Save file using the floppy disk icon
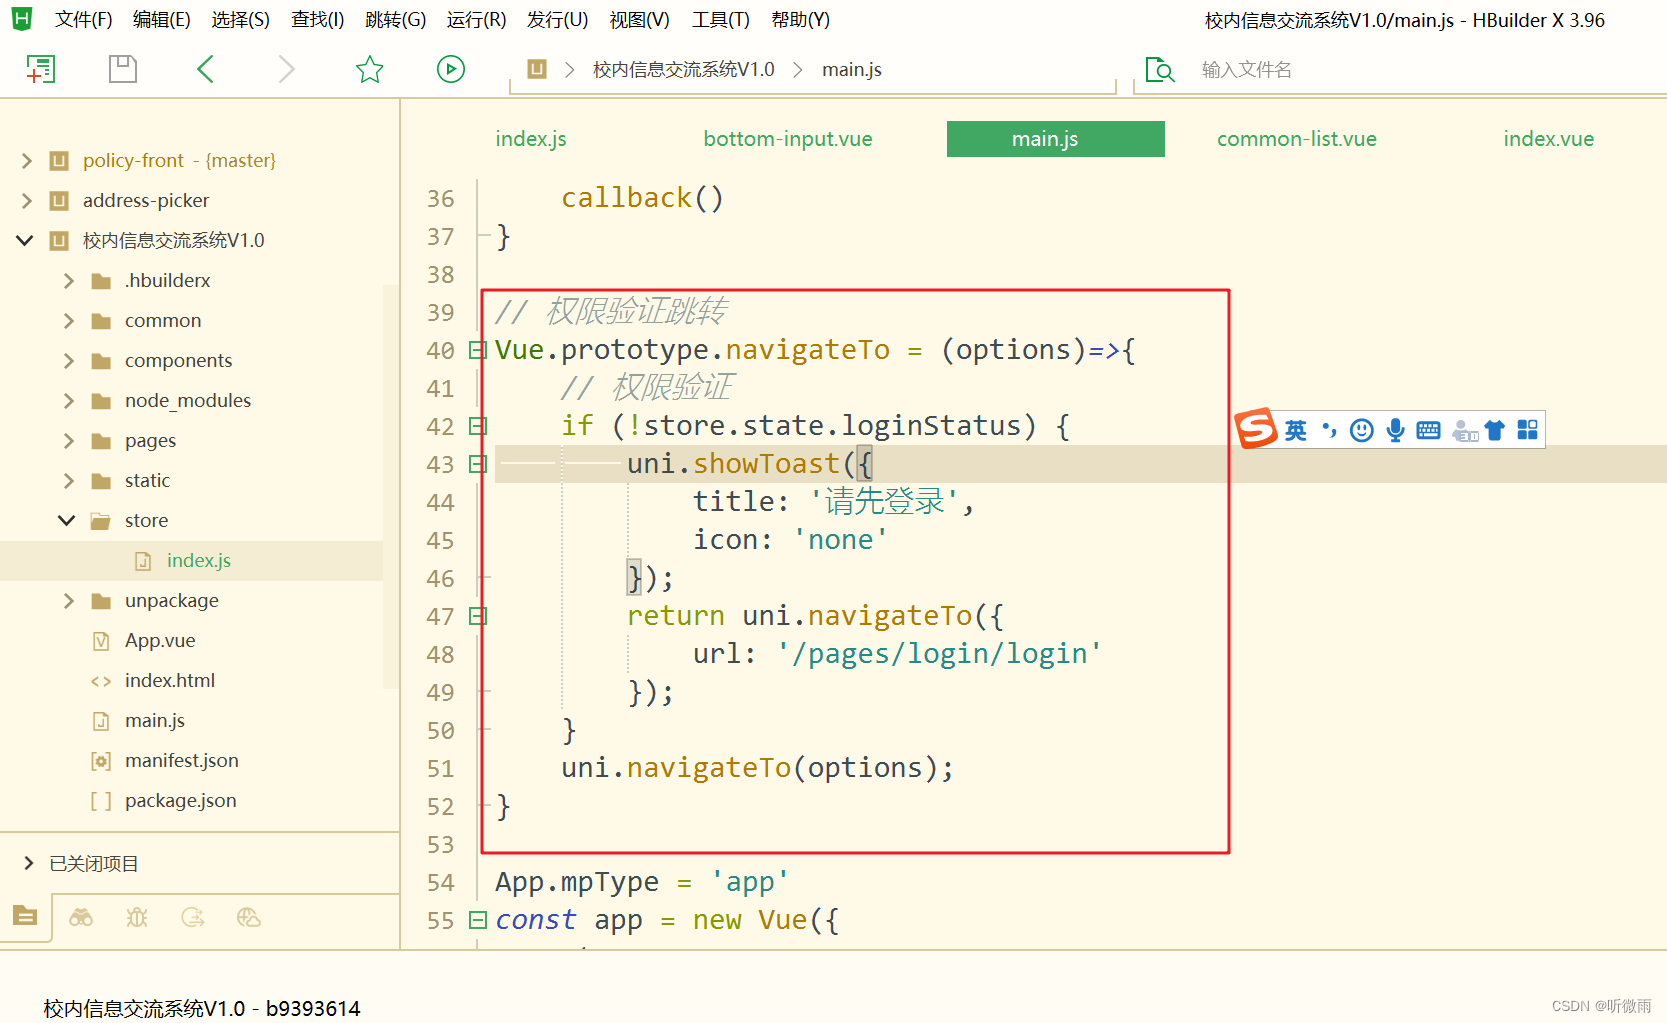The width and height of the screenshot is (1667, 1023). (x=122, y=69)
